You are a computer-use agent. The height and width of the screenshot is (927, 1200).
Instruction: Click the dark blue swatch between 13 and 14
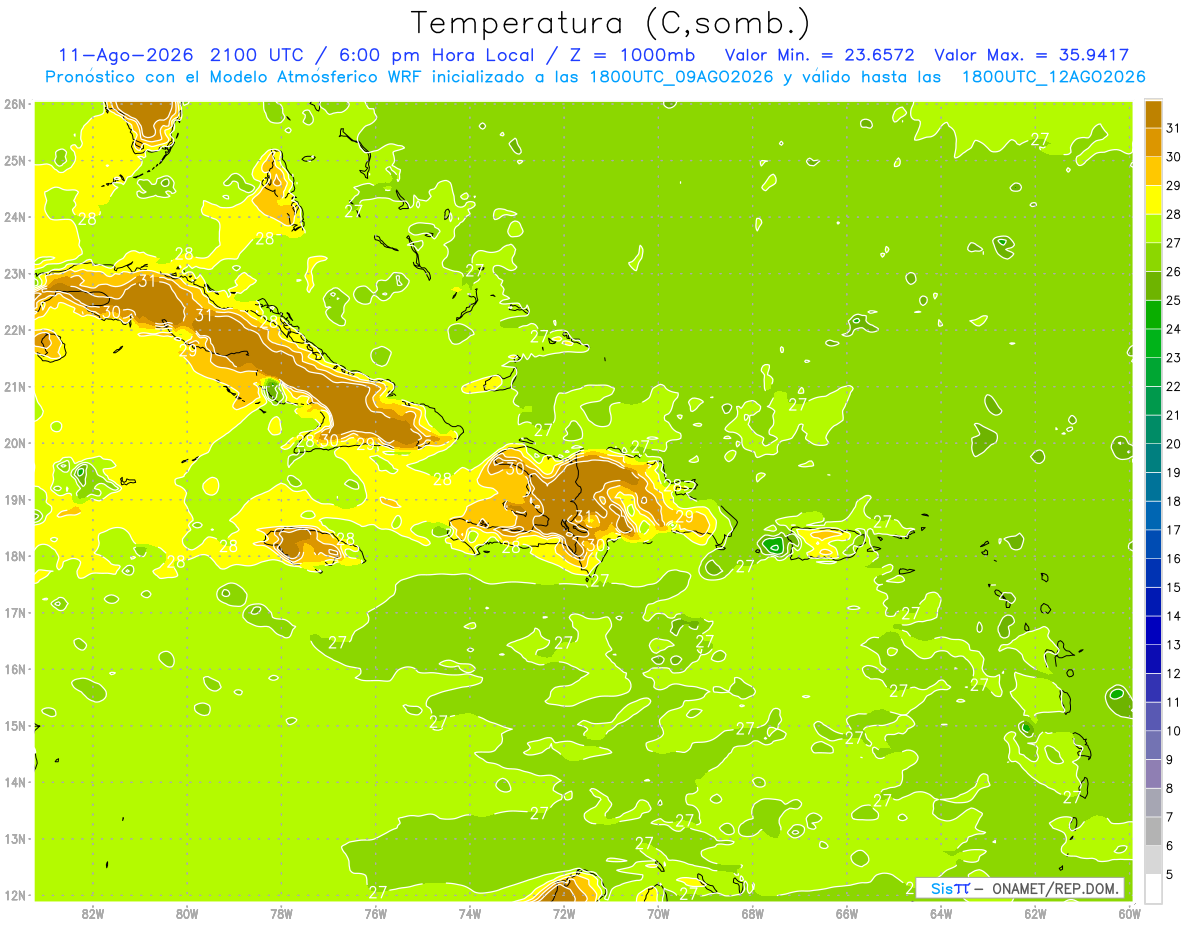pos(1153,630)
